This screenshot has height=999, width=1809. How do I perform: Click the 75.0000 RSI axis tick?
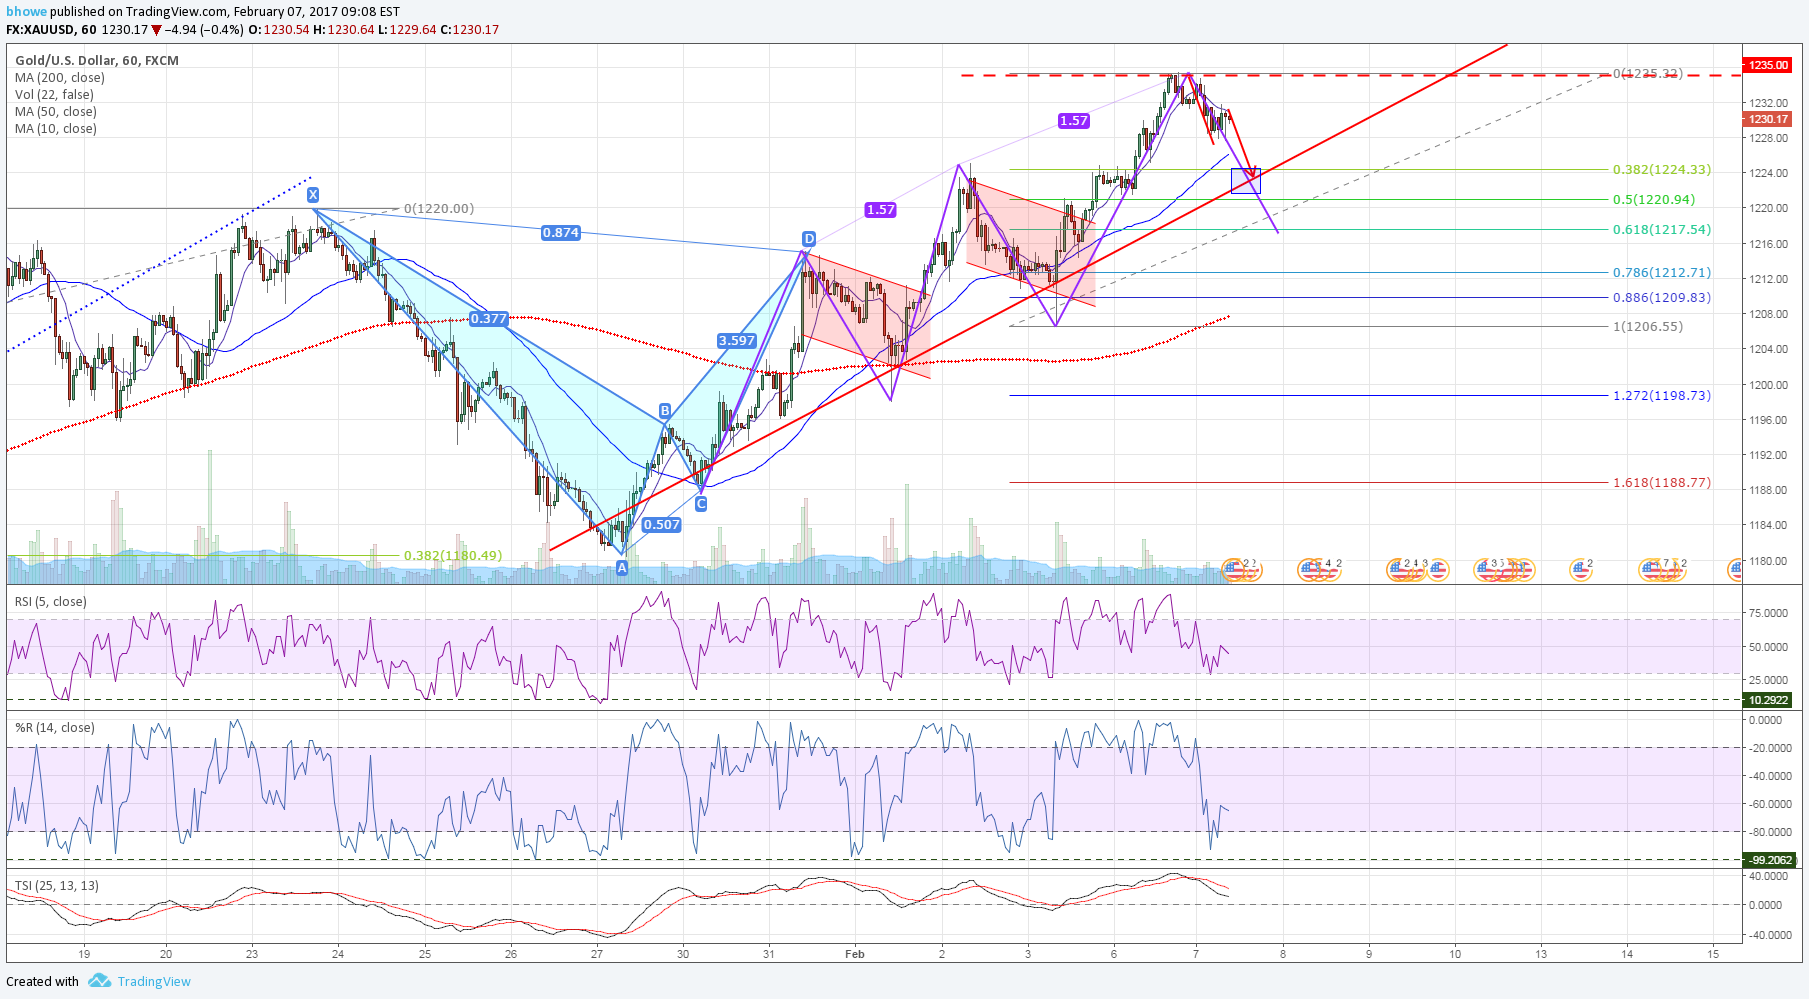(1768, 613)
